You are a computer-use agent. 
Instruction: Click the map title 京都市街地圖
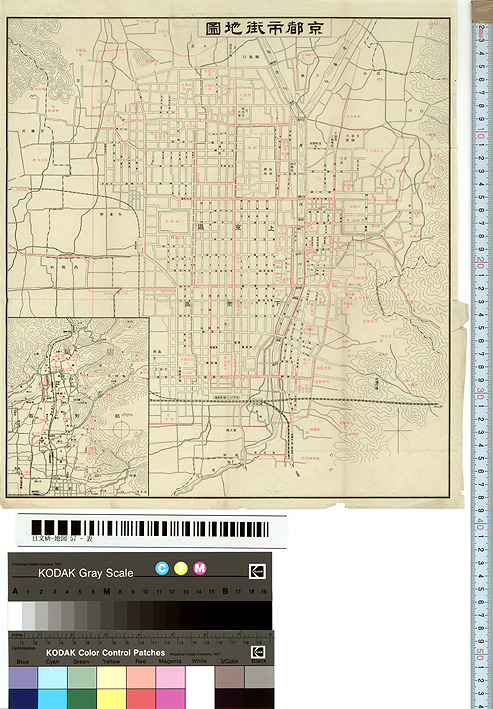[264, 28]
